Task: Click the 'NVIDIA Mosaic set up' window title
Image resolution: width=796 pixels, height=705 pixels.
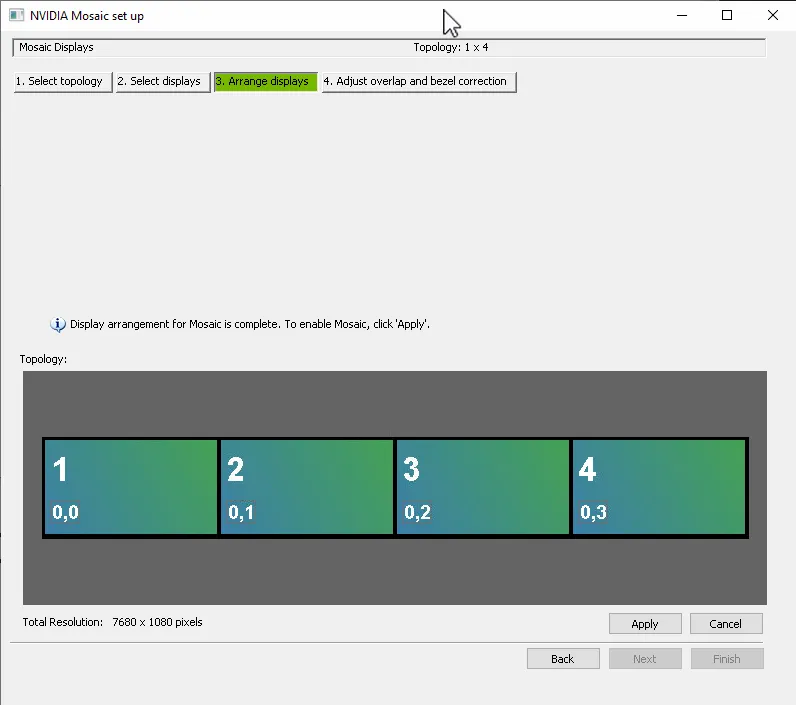Action: click(87, 16)
